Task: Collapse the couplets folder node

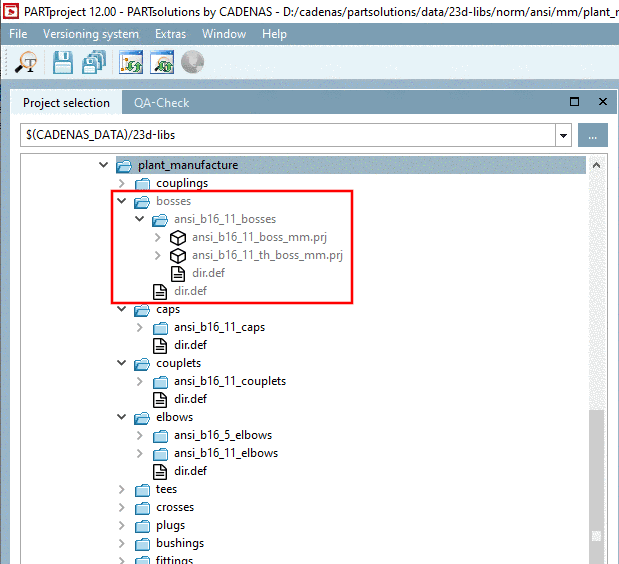Action: pyautogui.click(x=122, y=363)
